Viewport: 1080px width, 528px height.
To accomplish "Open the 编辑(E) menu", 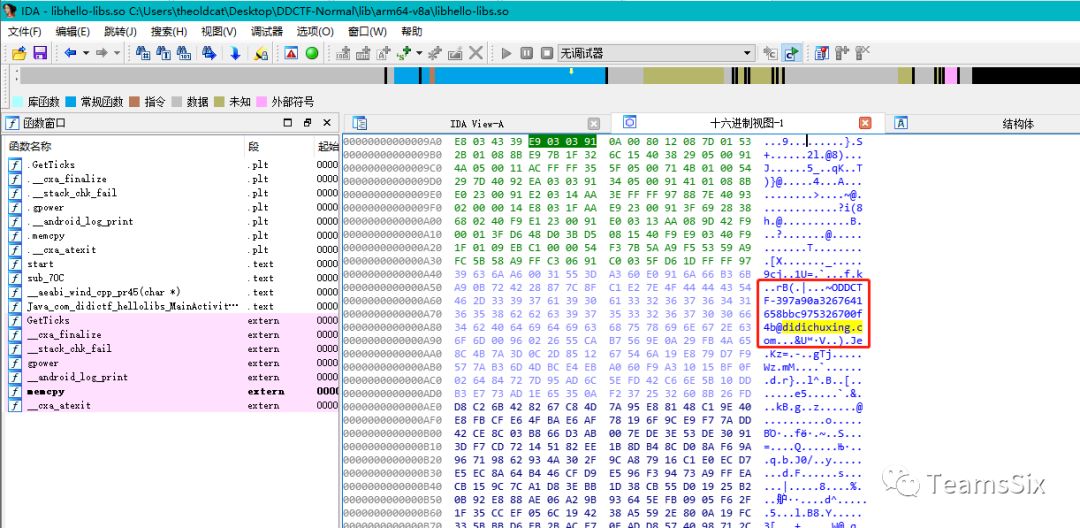I will [x=72, y=32].
